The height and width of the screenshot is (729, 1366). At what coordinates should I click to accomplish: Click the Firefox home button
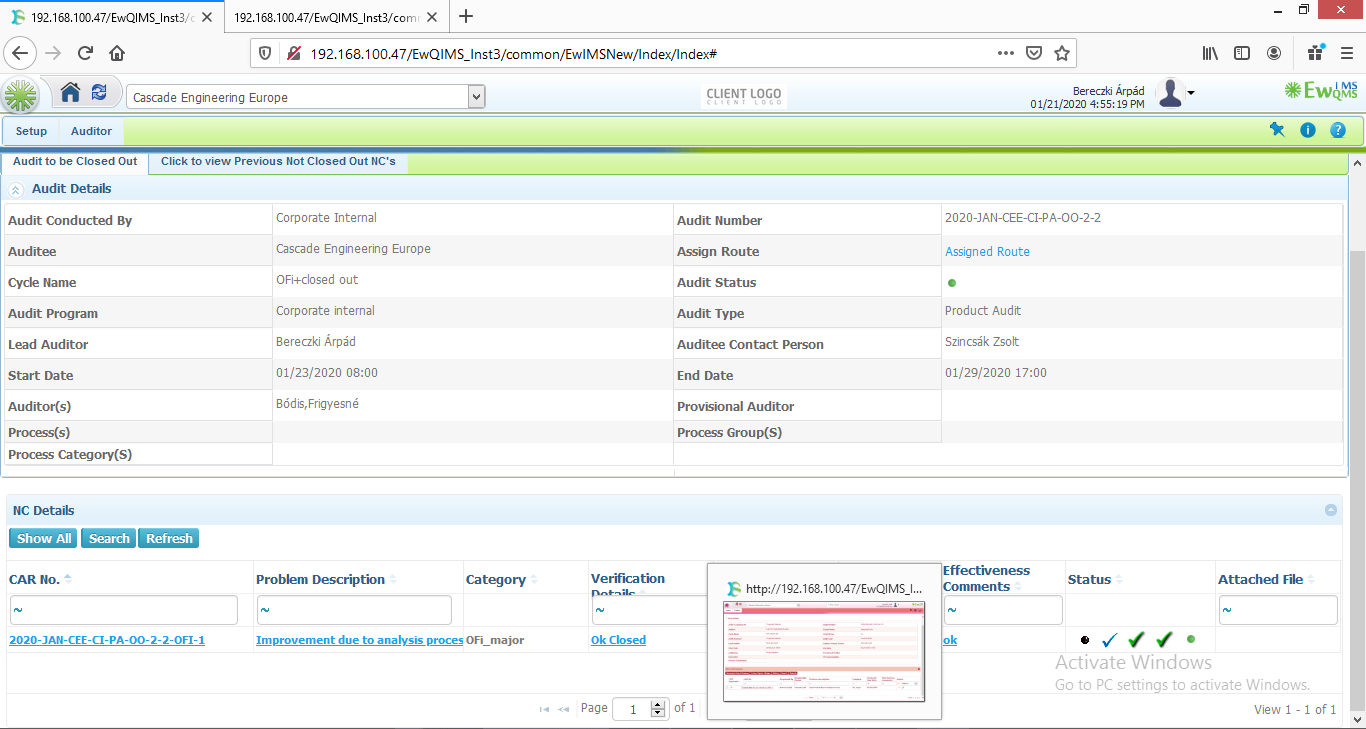117,53
